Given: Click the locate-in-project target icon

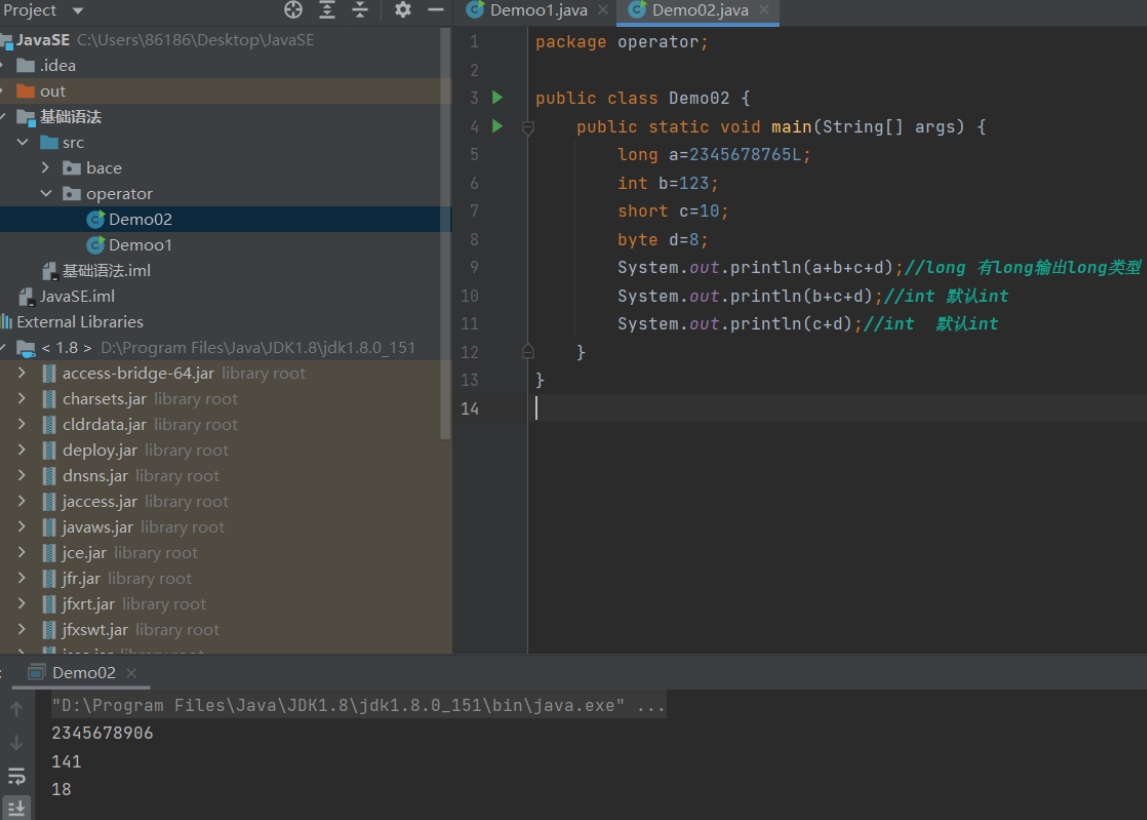Looking at the screenshot, I should click(293, 10).
